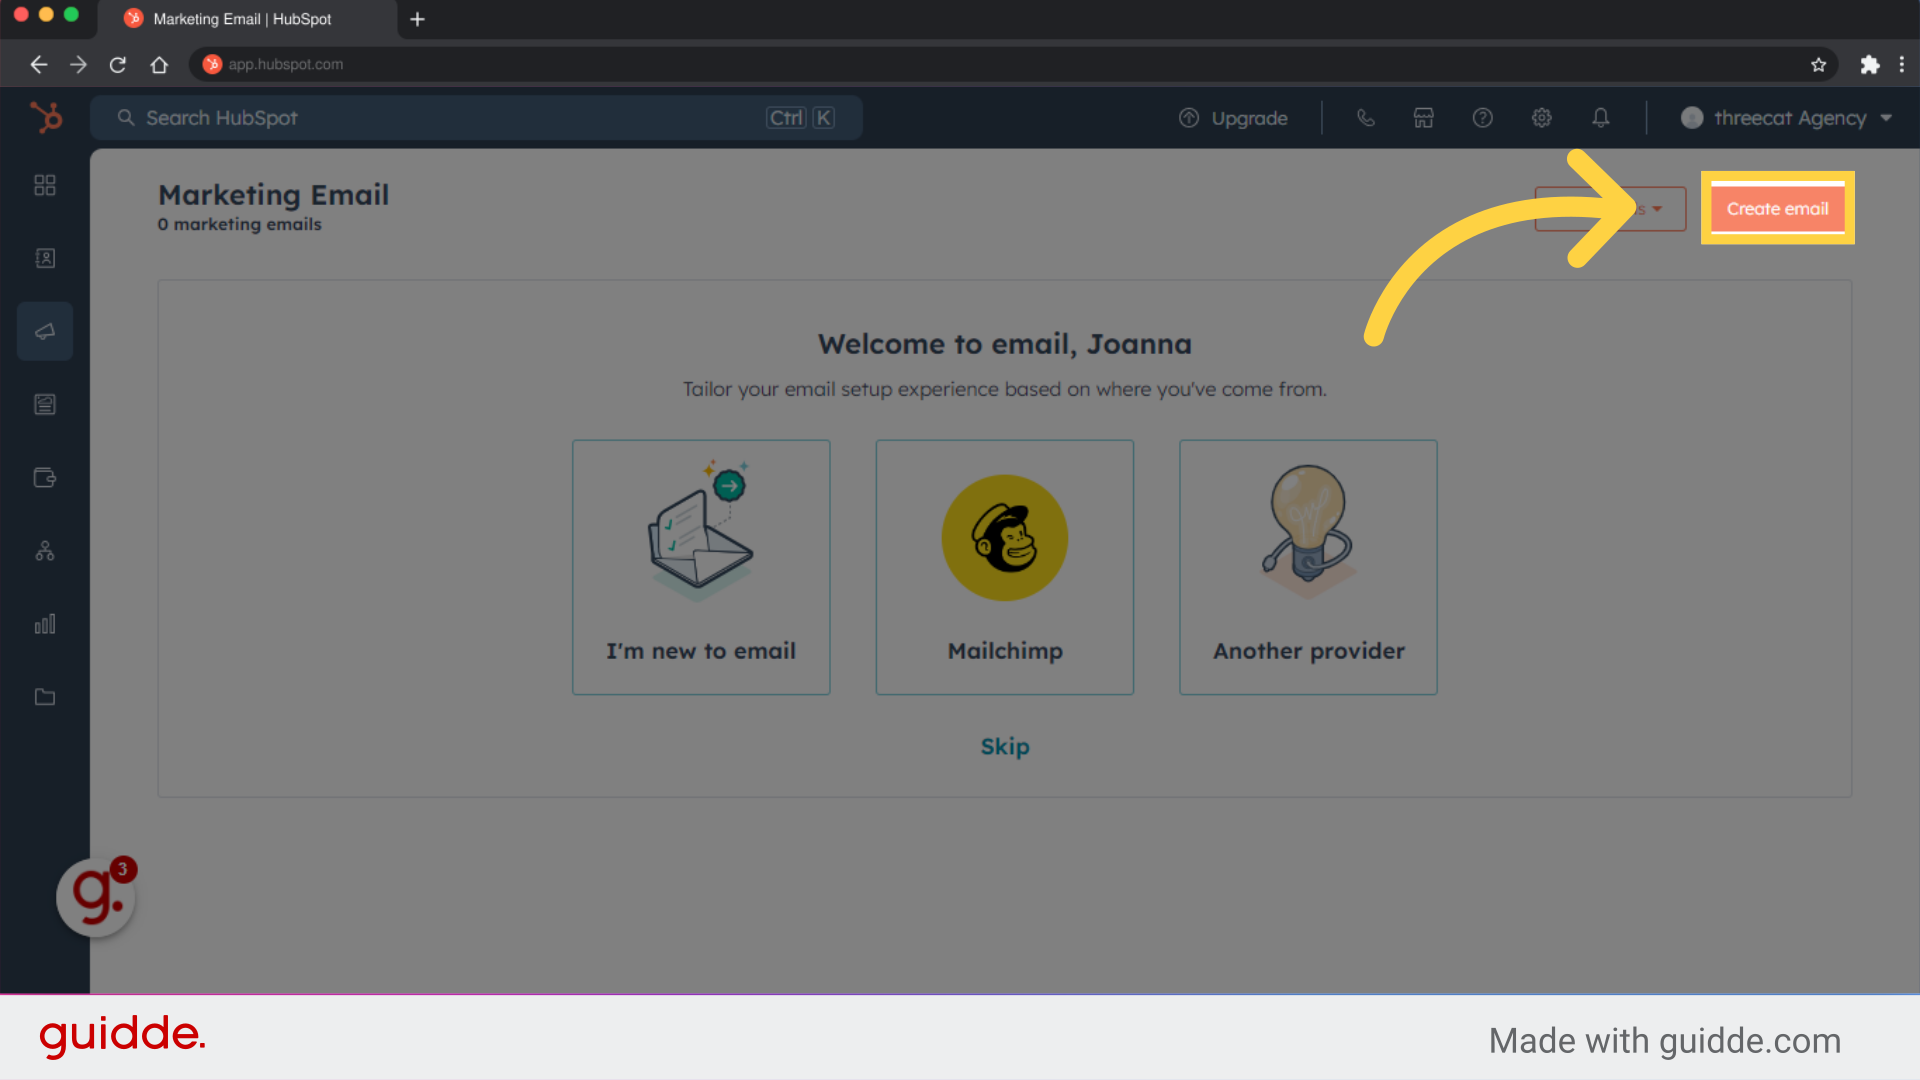Open the CRM contacts icon in the sidebar
The width and height of the screenshot is (1920, 1080).
tap(45, 258)
